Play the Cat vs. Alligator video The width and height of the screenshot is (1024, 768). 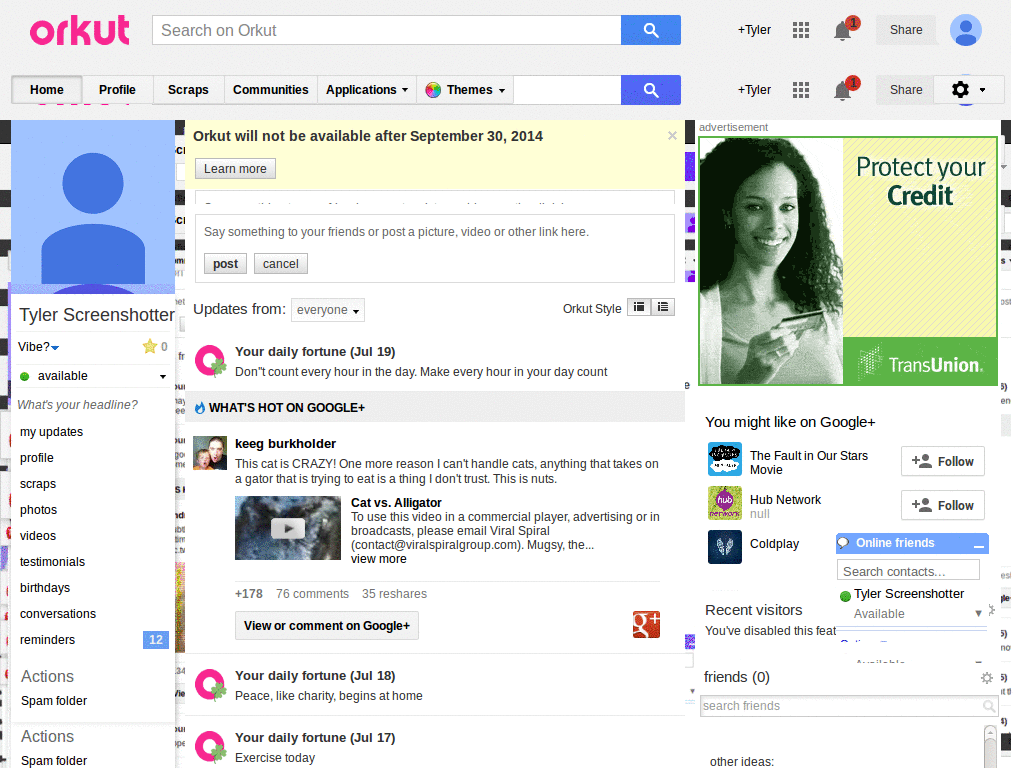[x=288, y=528]
